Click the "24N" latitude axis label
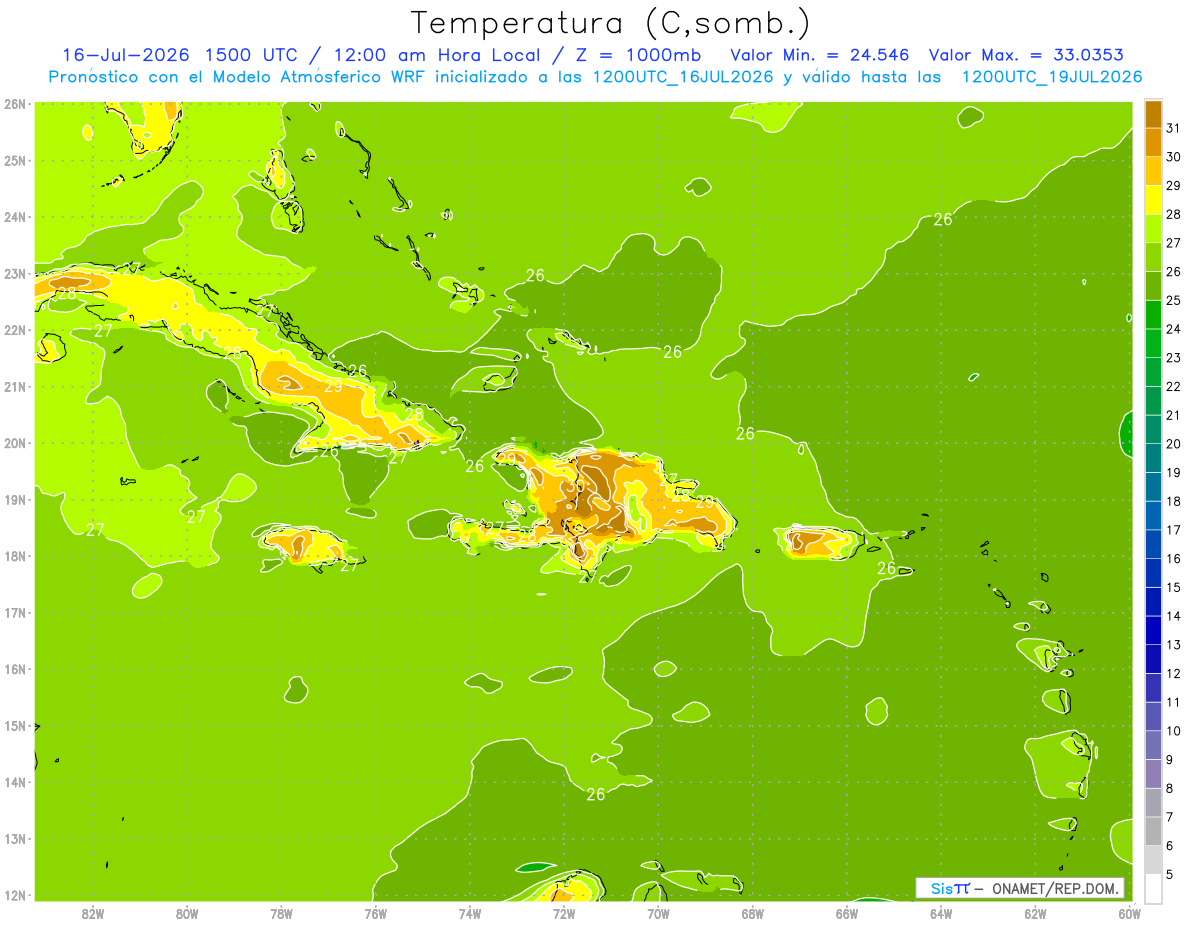 pos(14,217)
